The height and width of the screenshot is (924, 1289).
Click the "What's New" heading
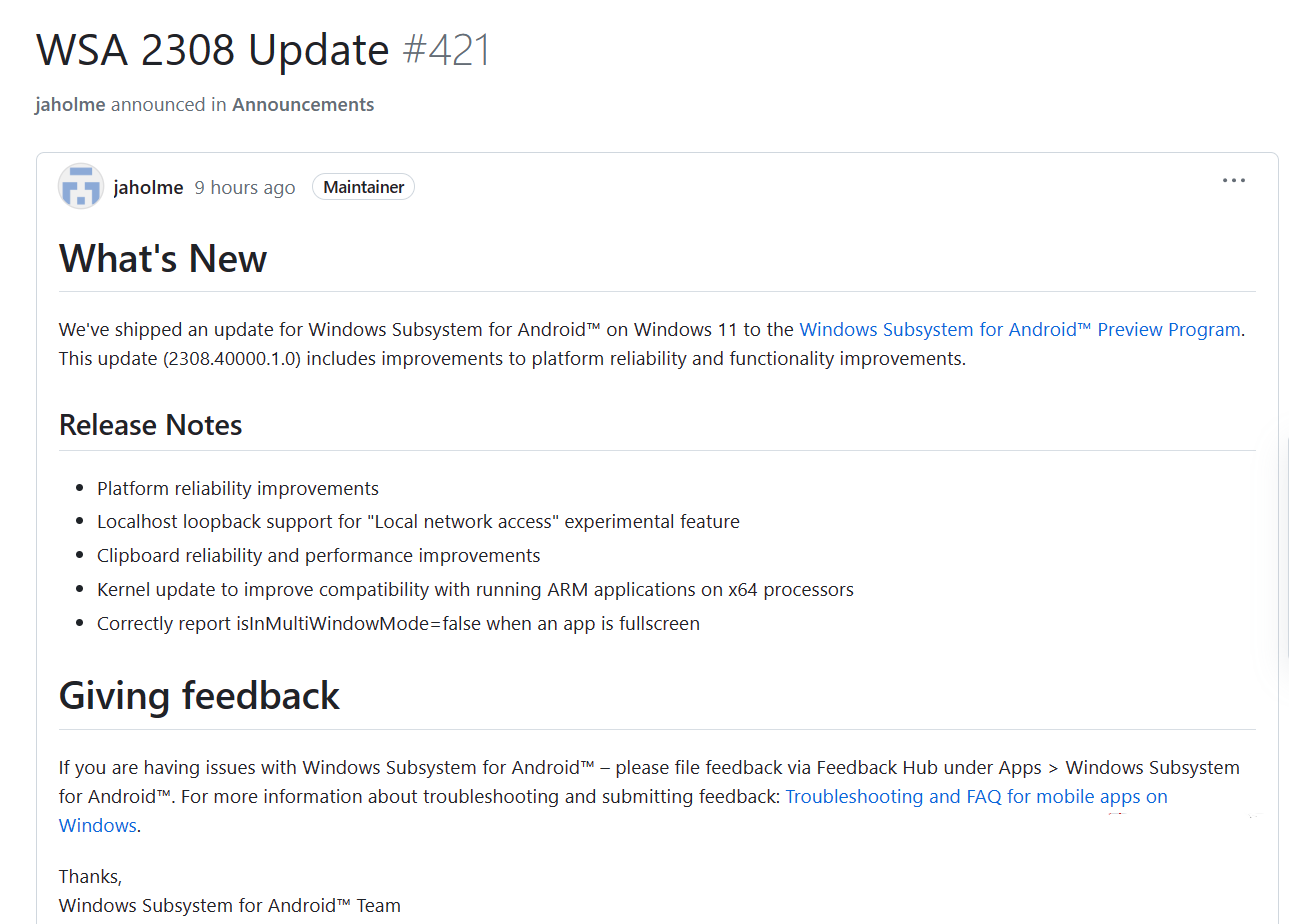(163, 259)
